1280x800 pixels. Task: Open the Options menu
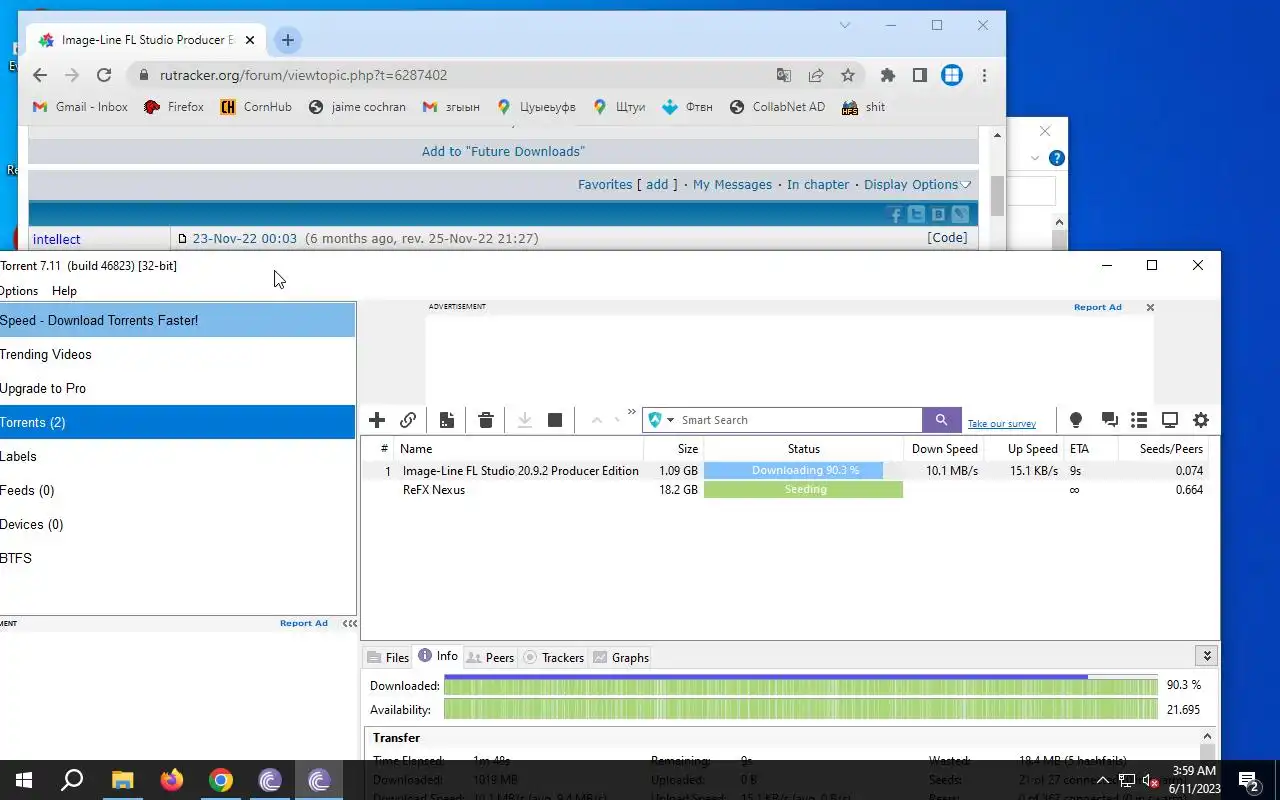tap(19, 291)
